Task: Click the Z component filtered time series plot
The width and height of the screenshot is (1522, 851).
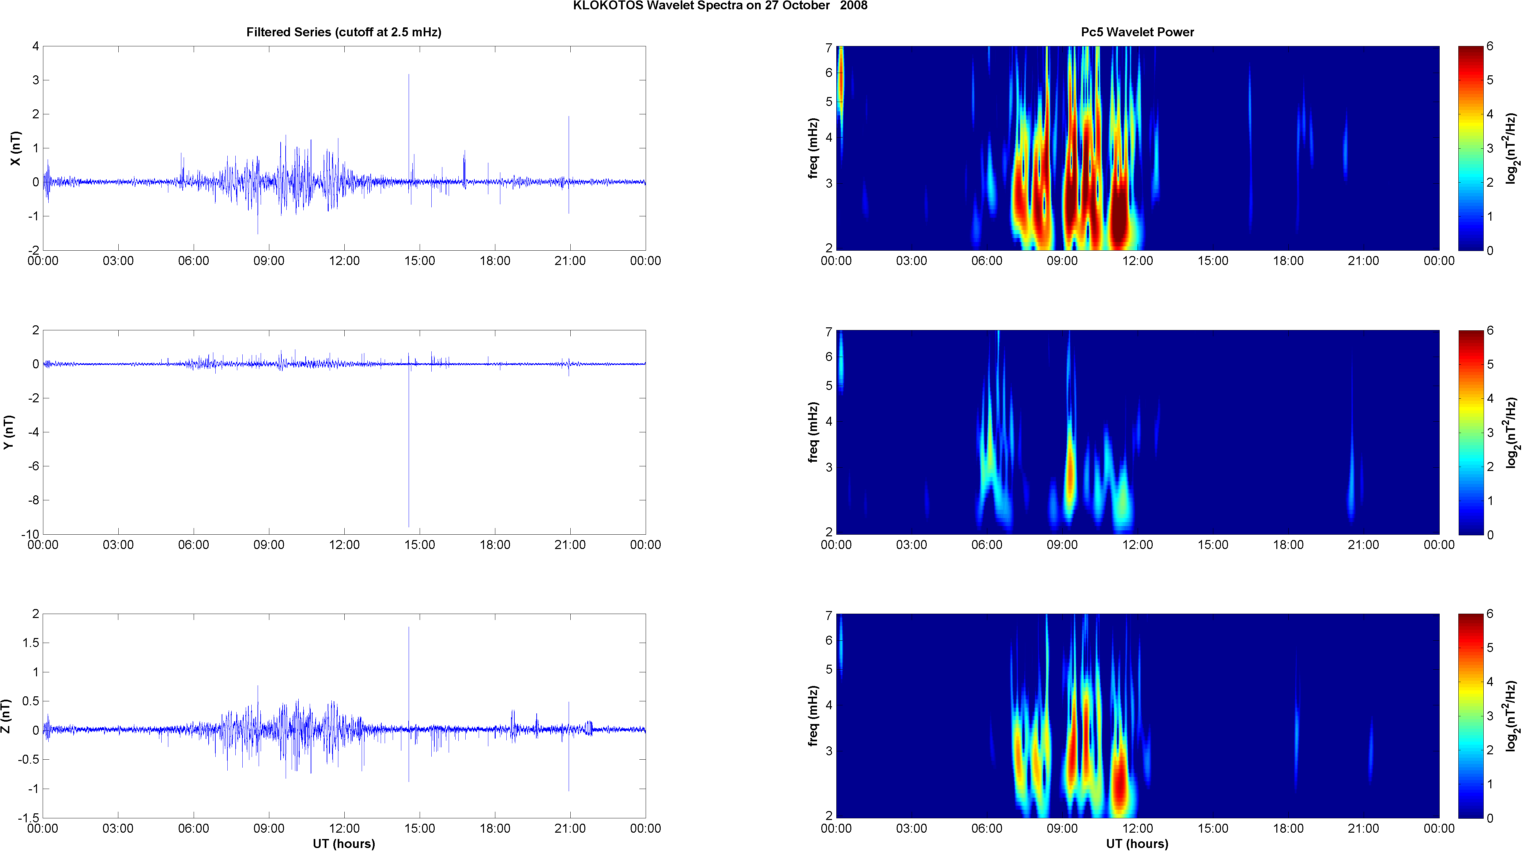Action: point(344,716)
